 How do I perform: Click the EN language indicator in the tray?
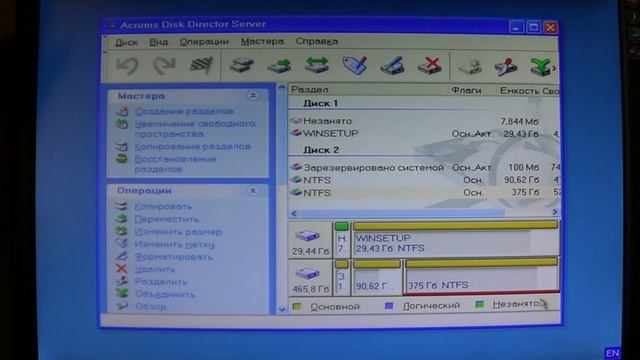(x=612, y=353)
